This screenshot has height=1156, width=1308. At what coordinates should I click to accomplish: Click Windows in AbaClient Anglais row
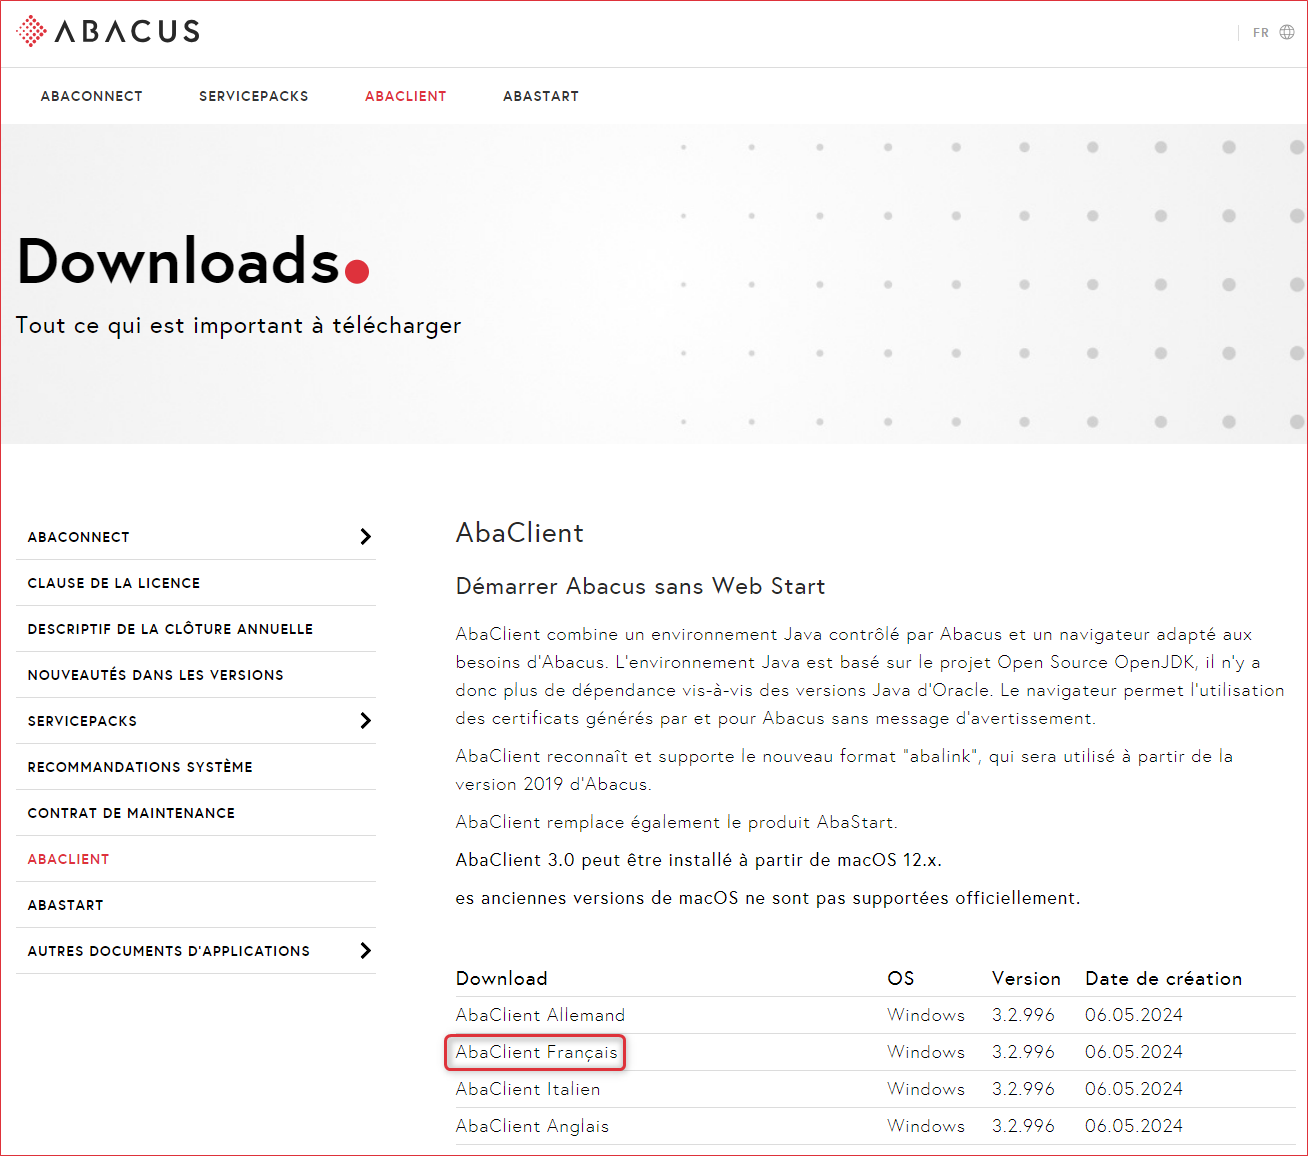[926, 1126]
